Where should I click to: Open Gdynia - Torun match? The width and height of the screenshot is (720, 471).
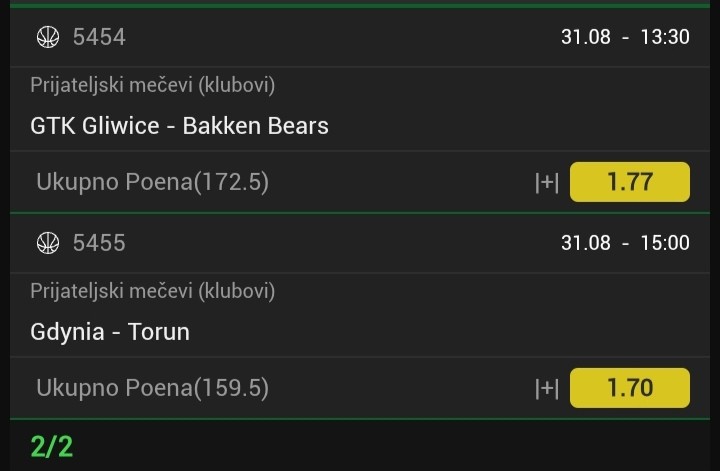pyautogui.click(x=110, y=332)
